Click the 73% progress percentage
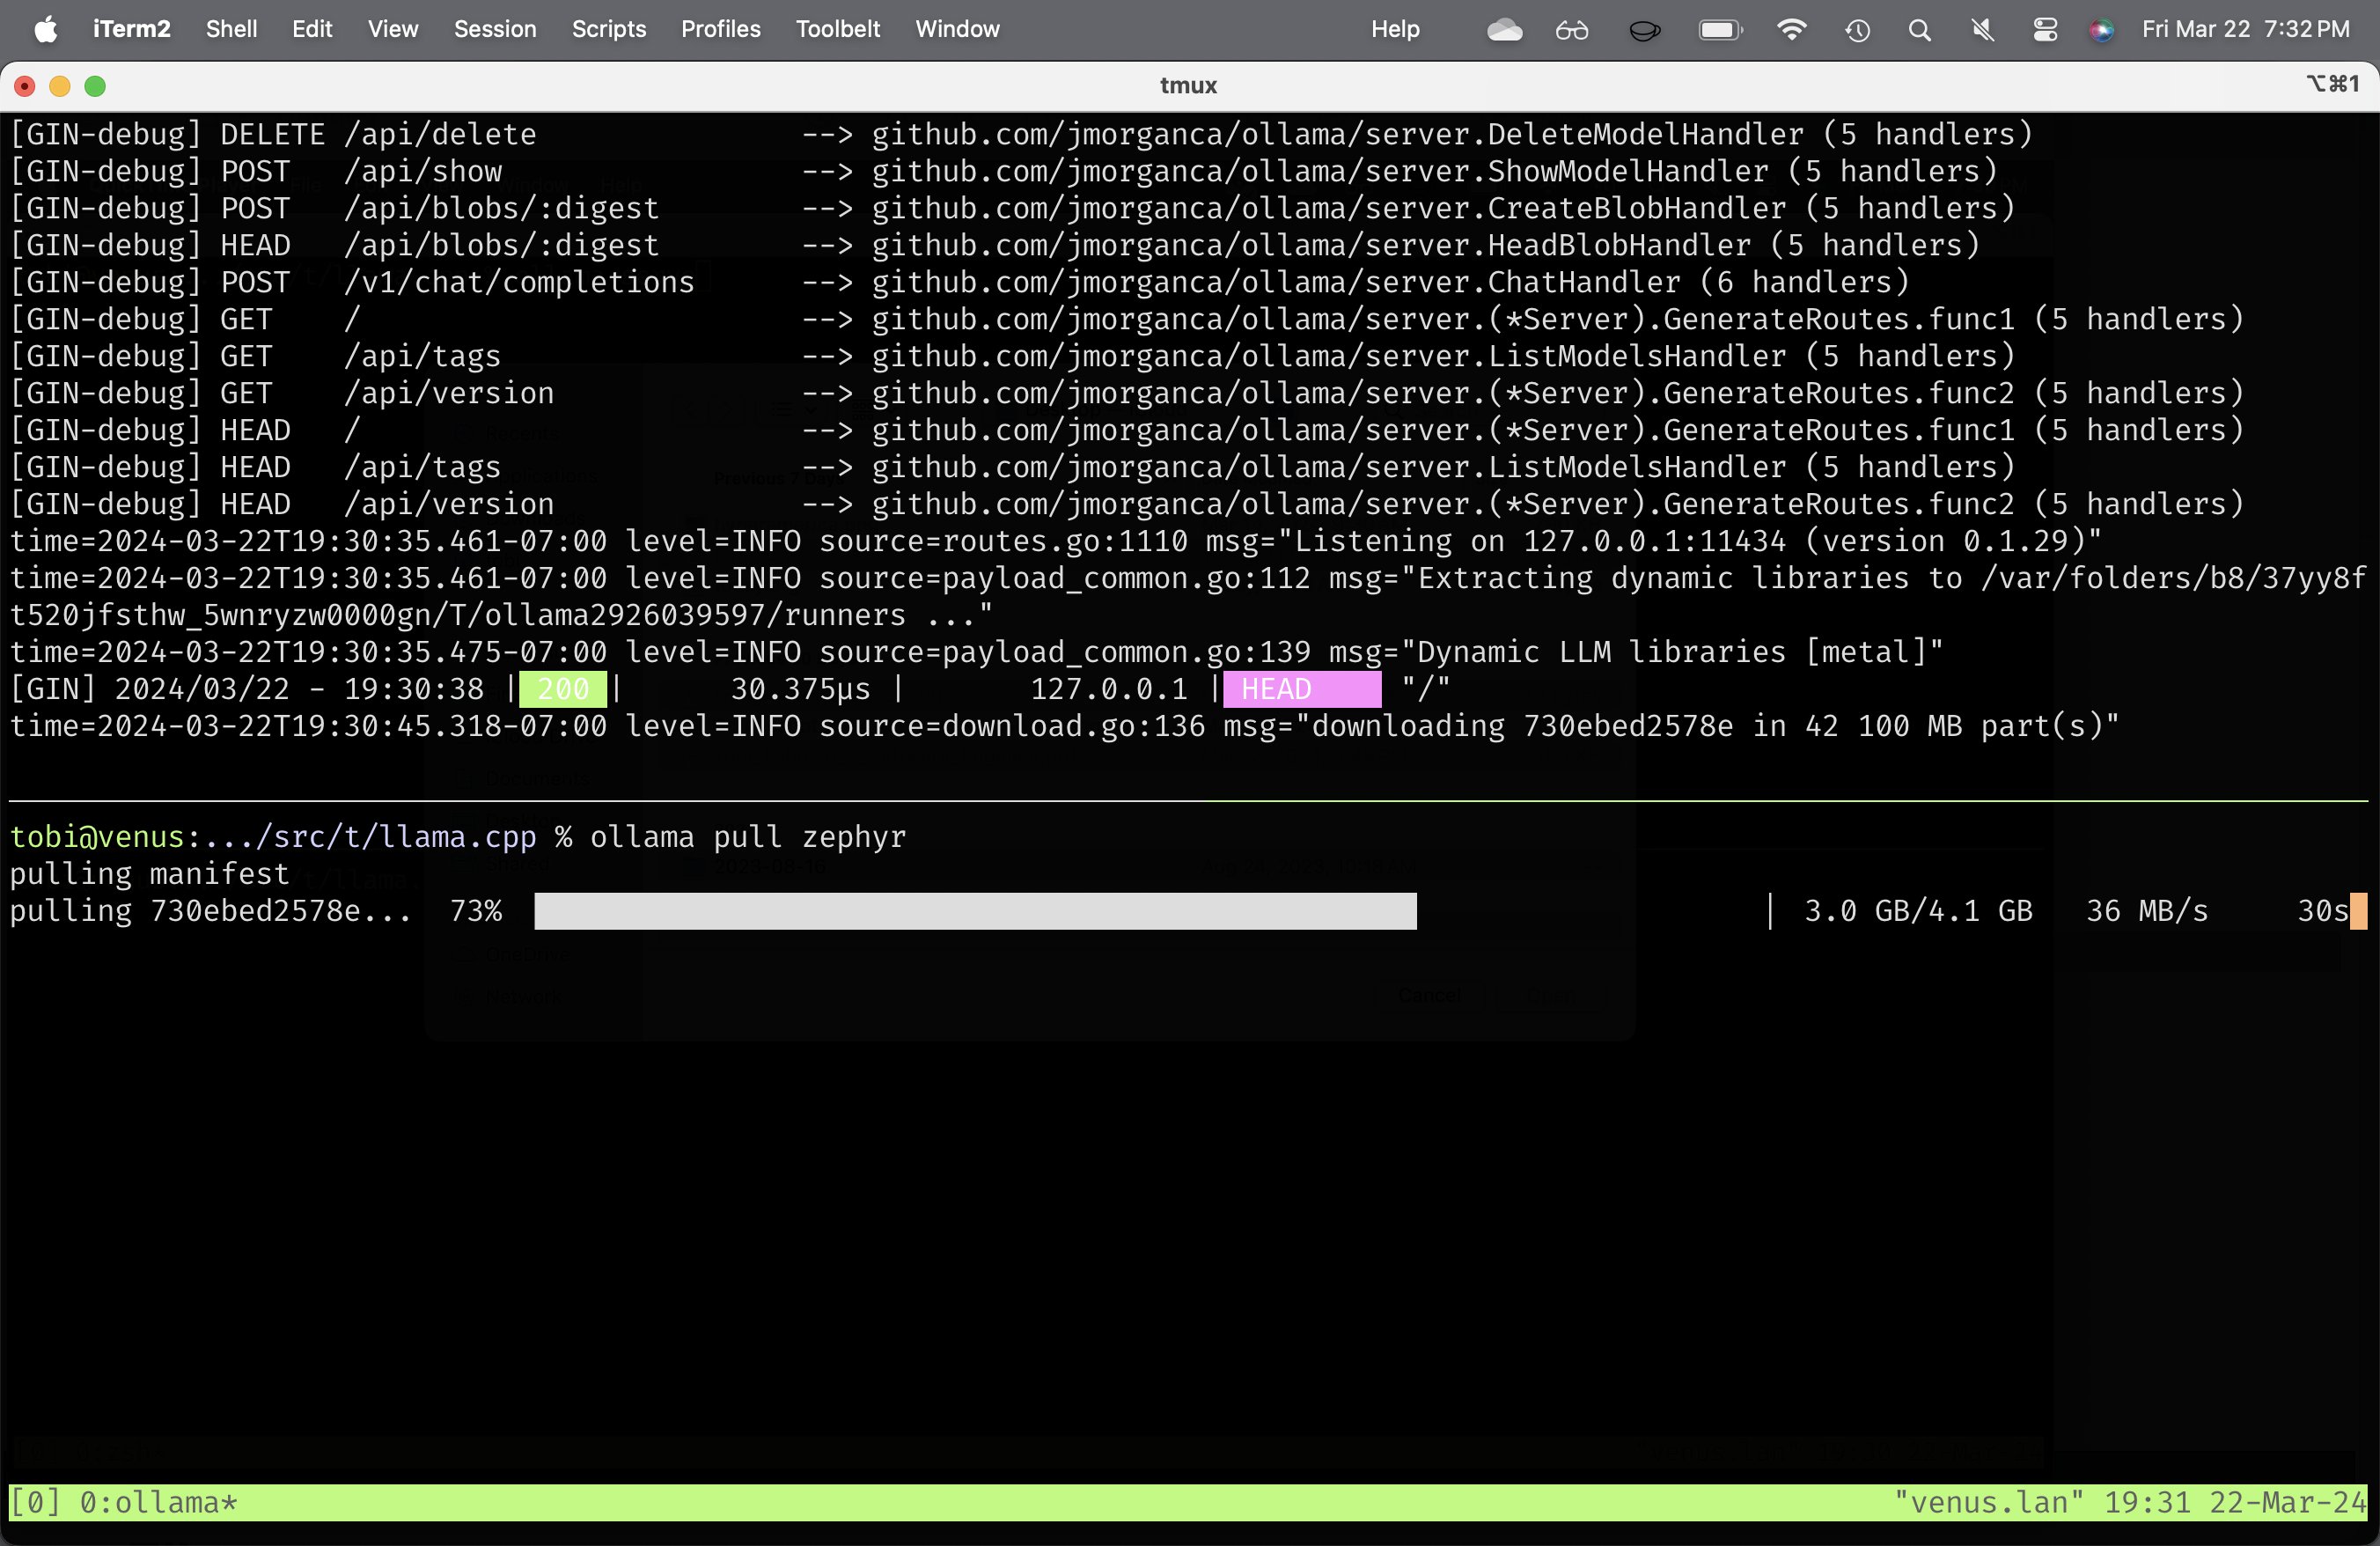2380x1546 pixels. pos(475,911)
